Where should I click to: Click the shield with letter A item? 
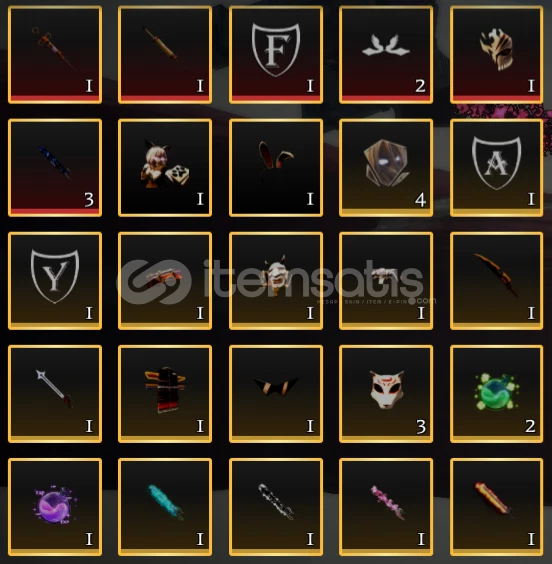496,168
